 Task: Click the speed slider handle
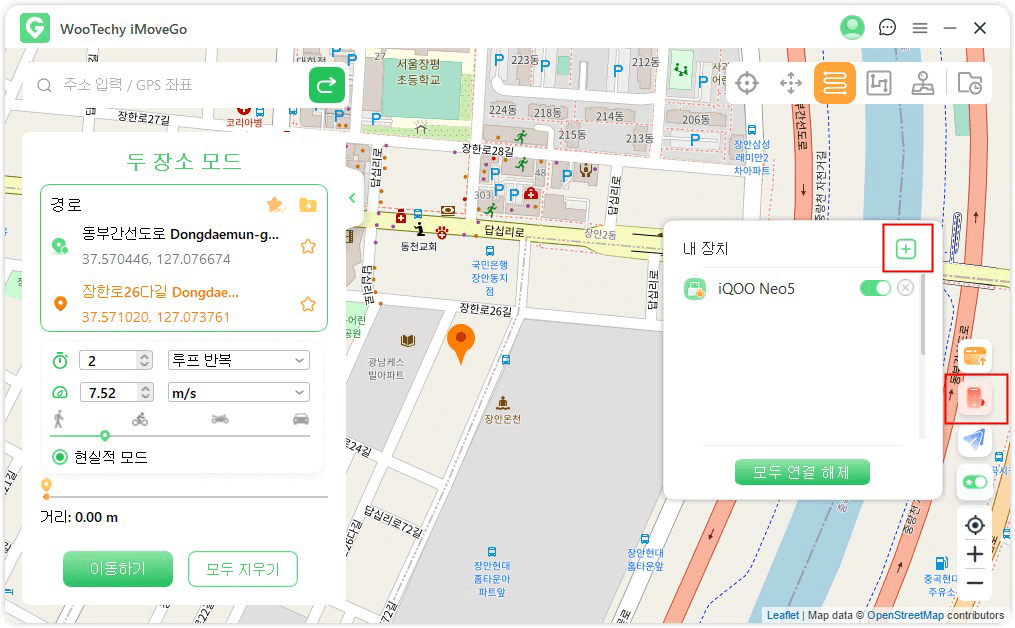click(x=105, y=435)
